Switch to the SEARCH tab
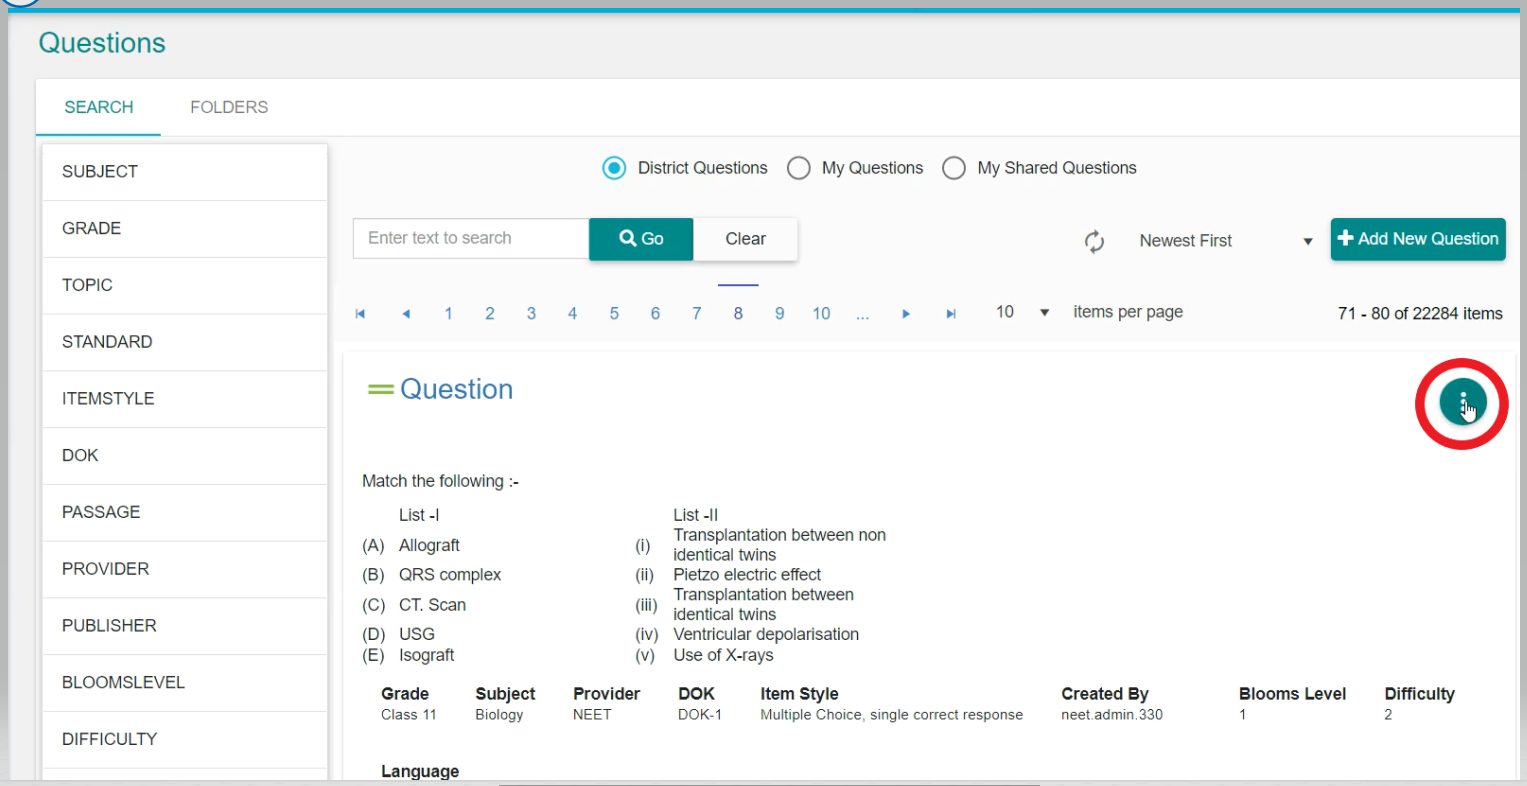This screenshot has width=1527, height=786. (x=98, y=107)
